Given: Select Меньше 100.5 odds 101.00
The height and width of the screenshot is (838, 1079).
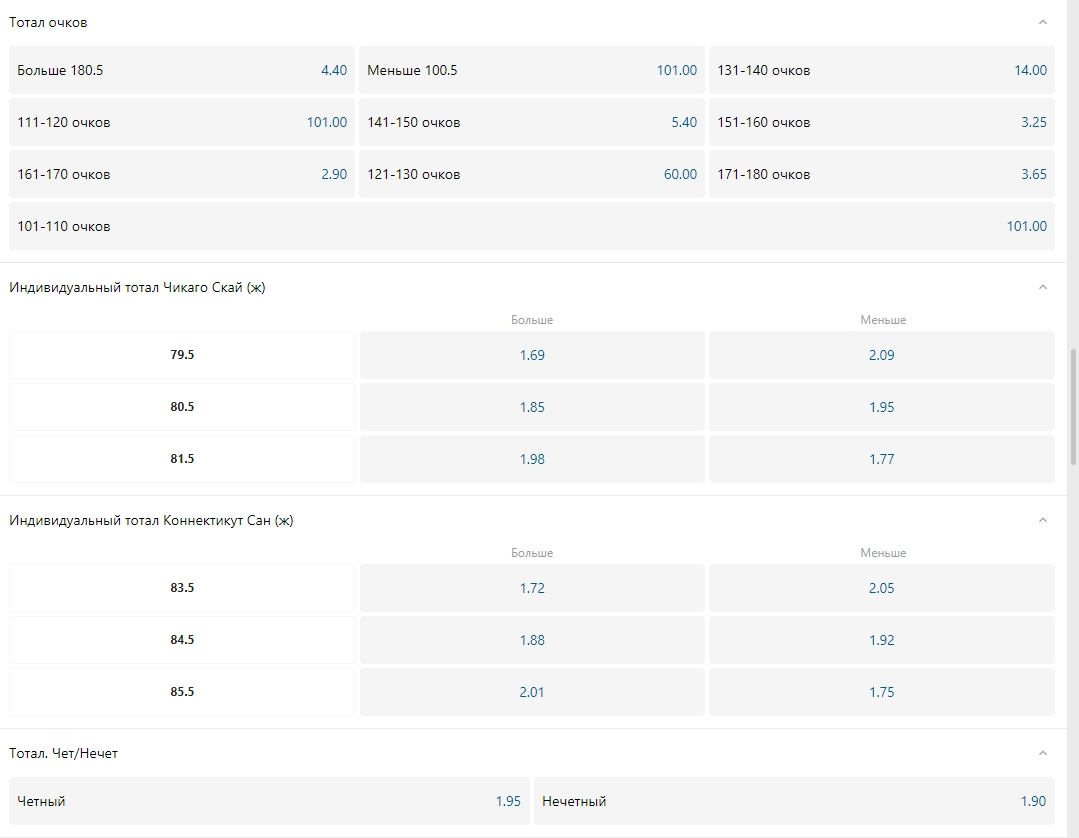Looking at the screenshot, I should [531, 70].
